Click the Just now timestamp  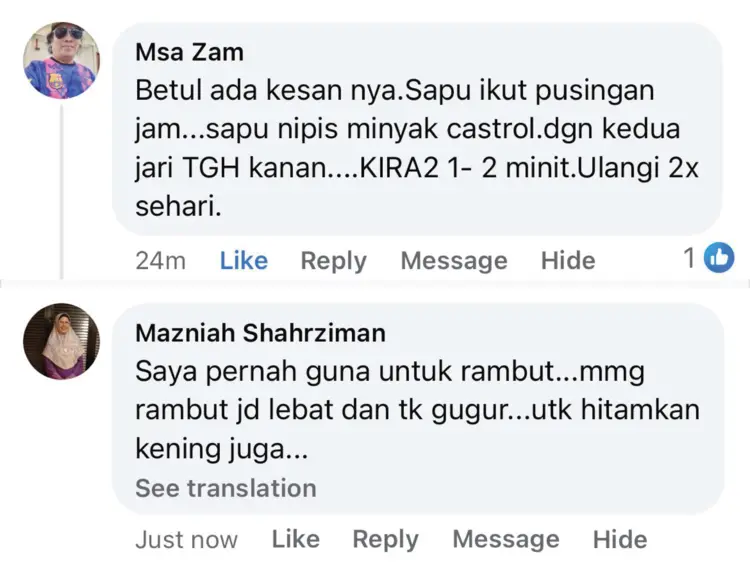pyautogui.click(x=187, y=540)
